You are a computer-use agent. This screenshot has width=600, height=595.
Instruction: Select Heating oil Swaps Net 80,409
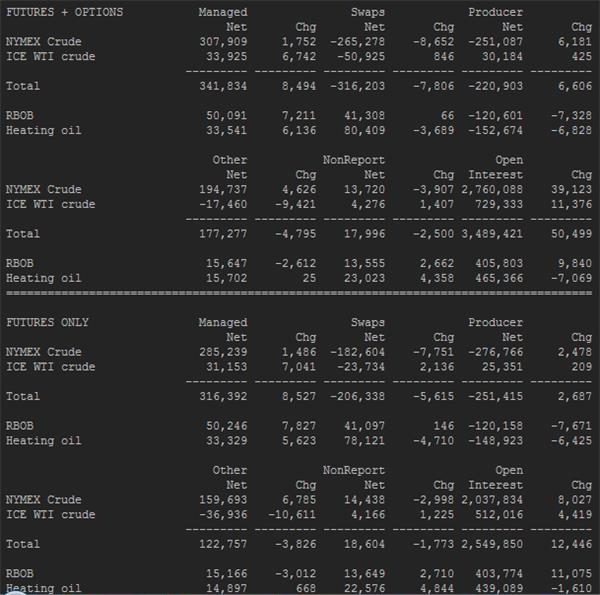364,130
